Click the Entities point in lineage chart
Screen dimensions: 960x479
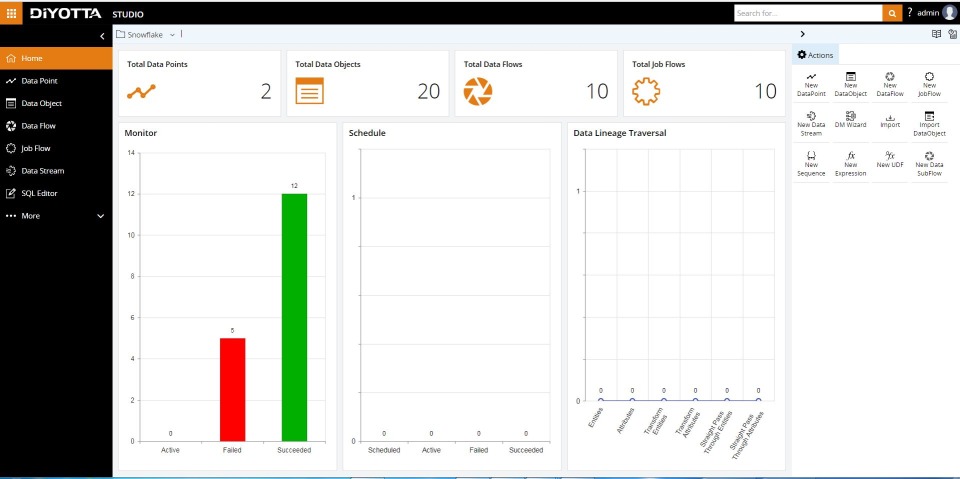coord(601,400)
